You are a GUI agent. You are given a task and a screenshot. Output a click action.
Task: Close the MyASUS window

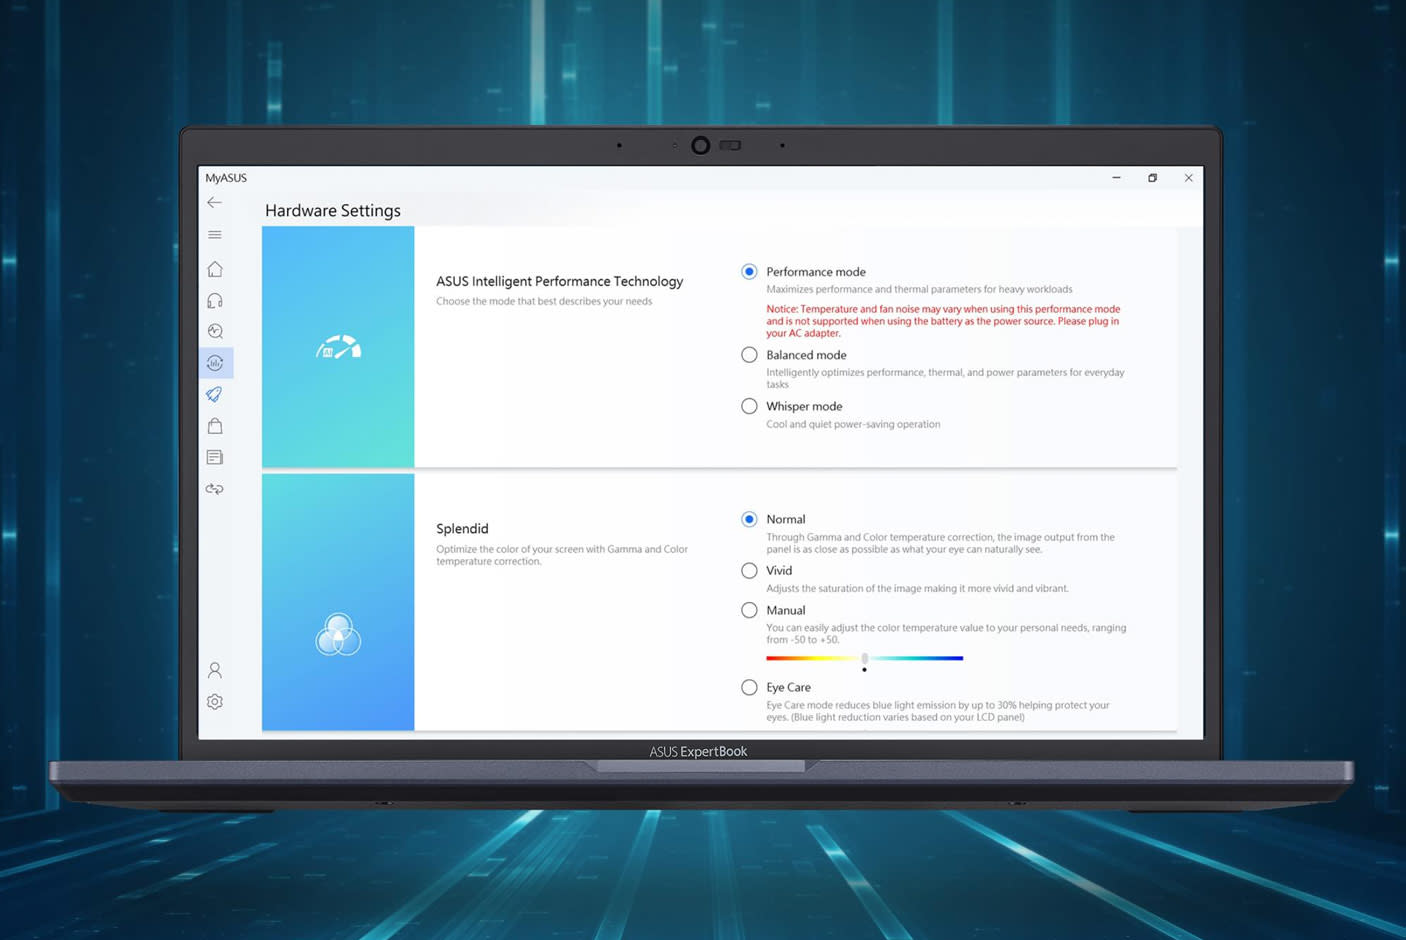pos(1188,178)
